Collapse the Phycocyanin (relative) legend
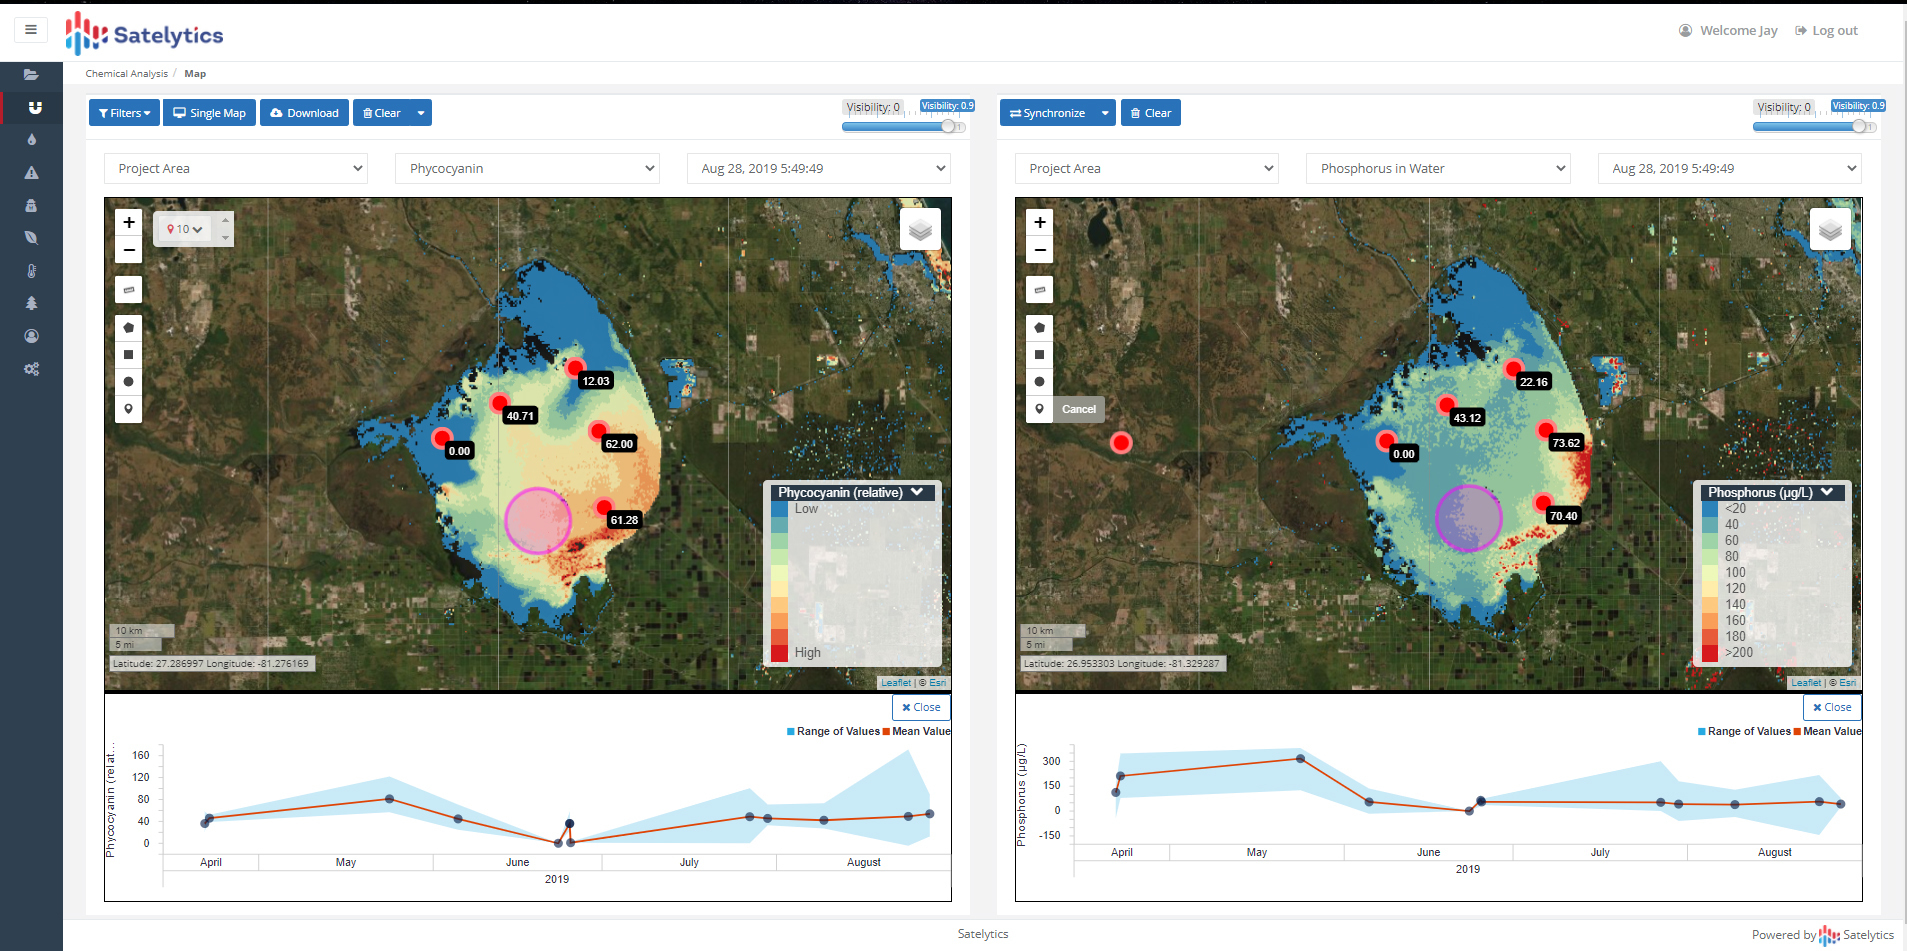Image resolution: width=1907 pixels, height=951 pixels. tap(917, 492)
